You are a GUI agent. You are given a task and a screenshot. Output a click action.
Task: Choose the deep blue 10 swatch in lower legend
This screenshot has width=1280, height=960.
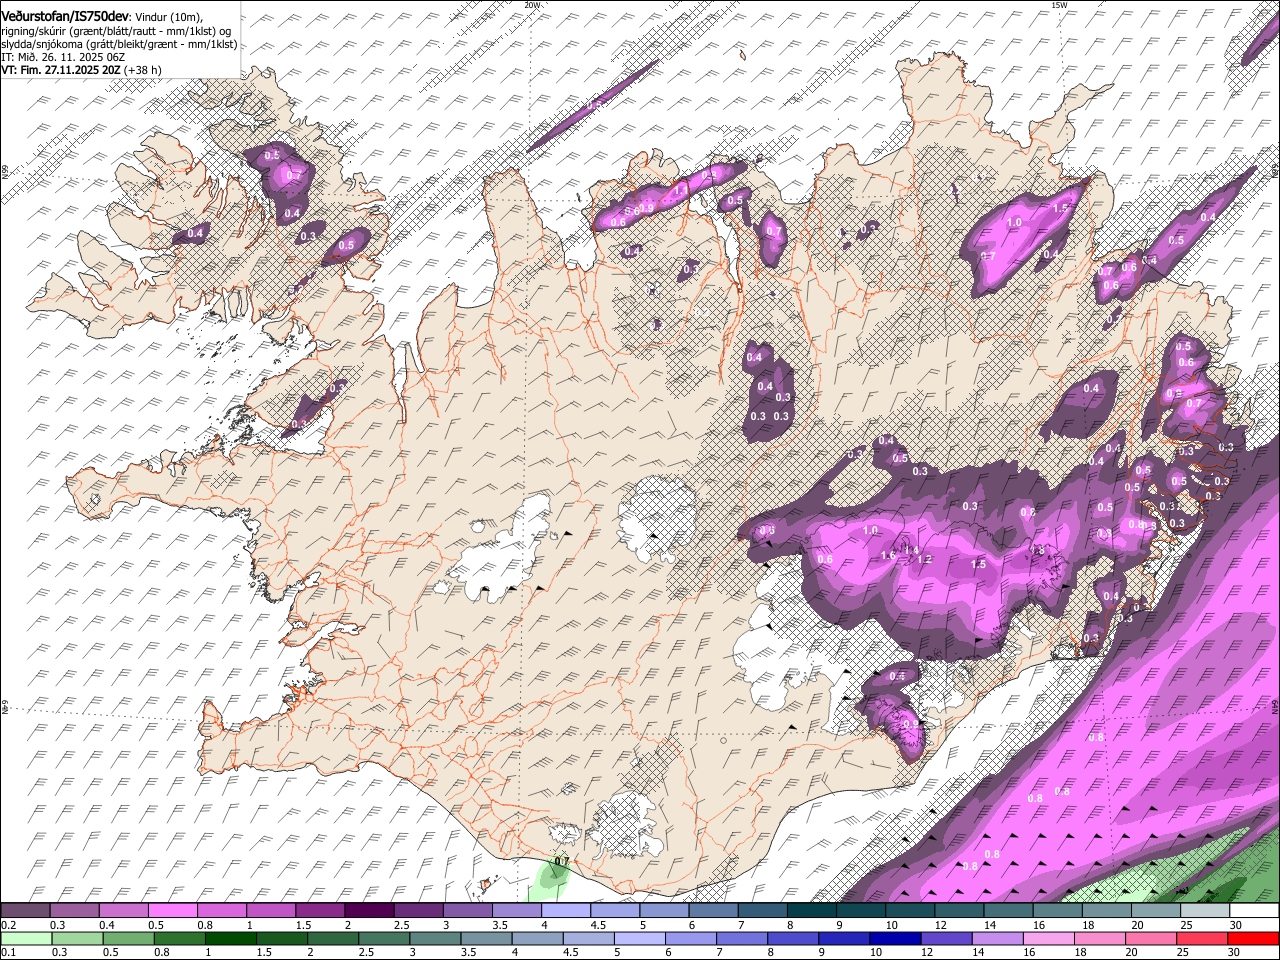[x=896, y=938]
